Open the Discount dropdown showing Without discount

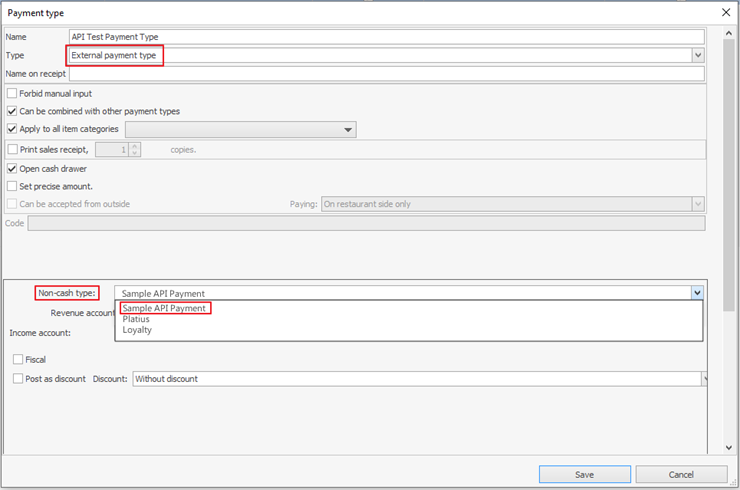click(703, 379)
